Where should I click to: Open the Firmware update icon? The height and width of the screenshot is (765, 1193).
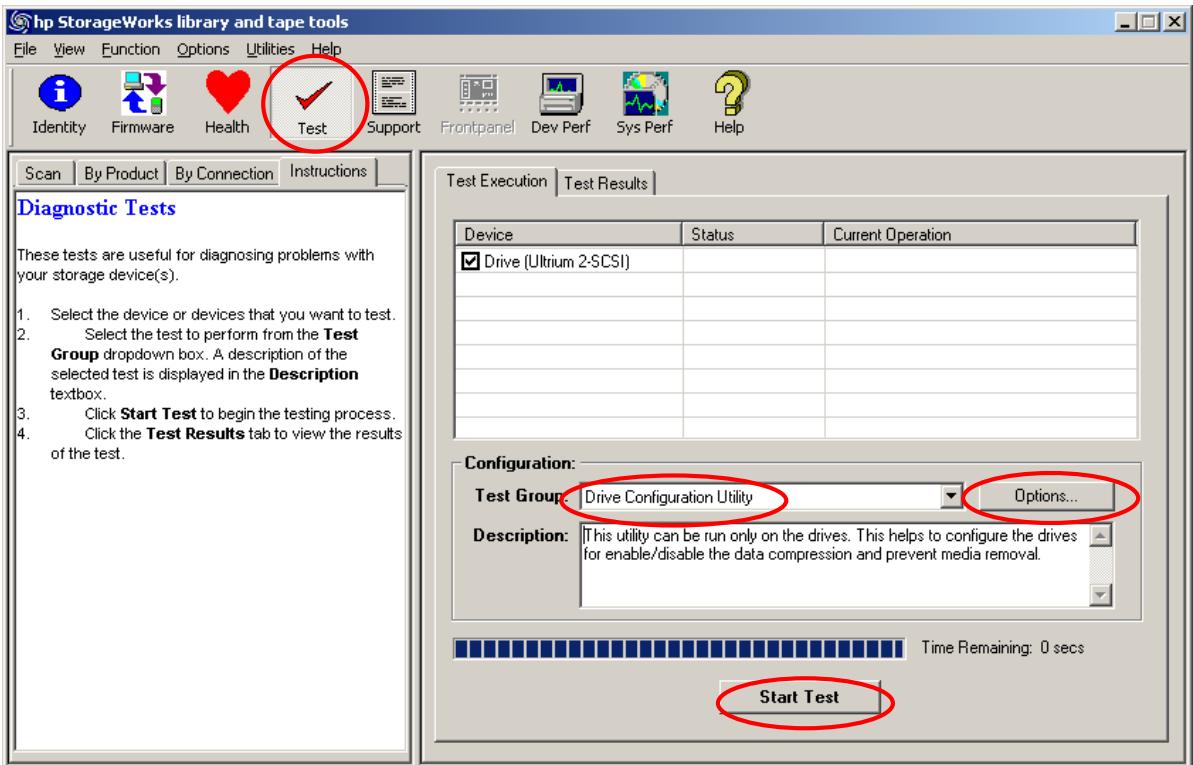(x=143, y=104)
